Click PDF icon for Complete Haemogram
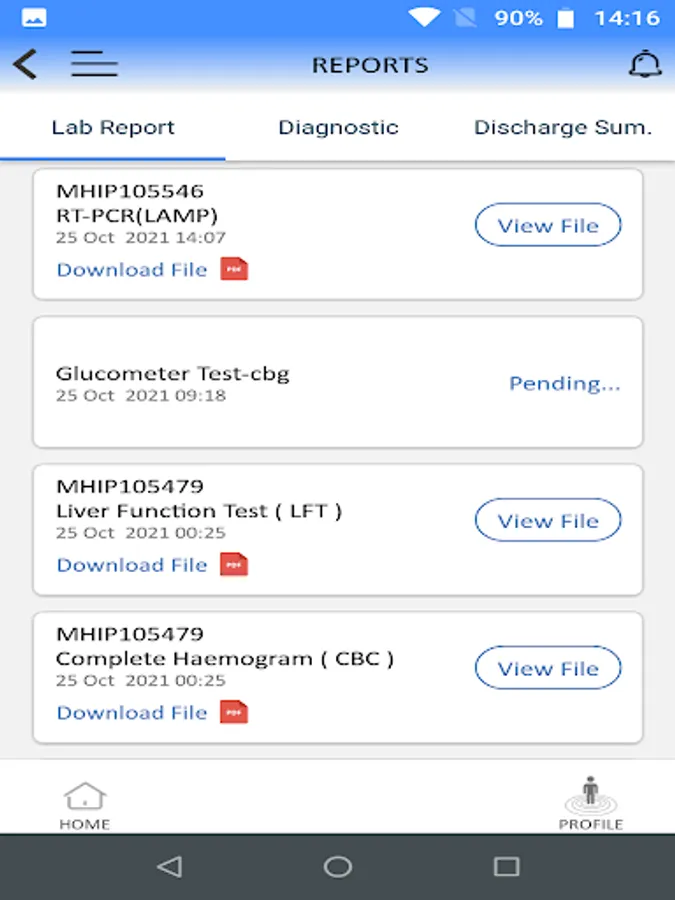Screen dimensions: 675x900 [234, 712]
